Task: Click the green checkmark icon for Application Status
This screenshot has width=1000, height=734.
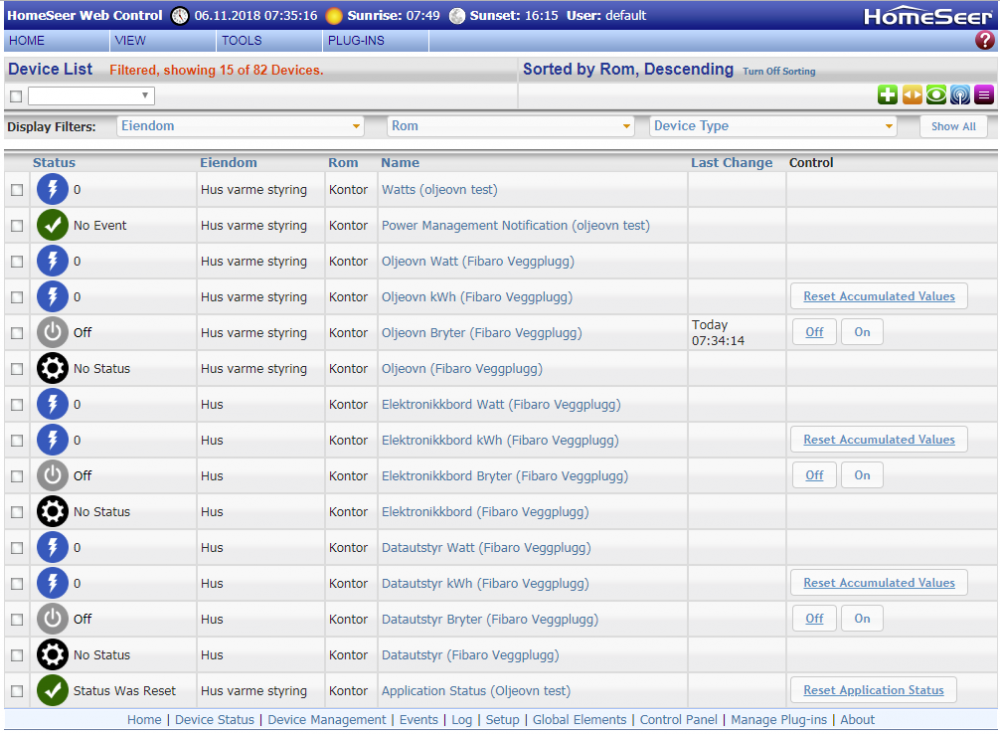Action: click(53, 691)
